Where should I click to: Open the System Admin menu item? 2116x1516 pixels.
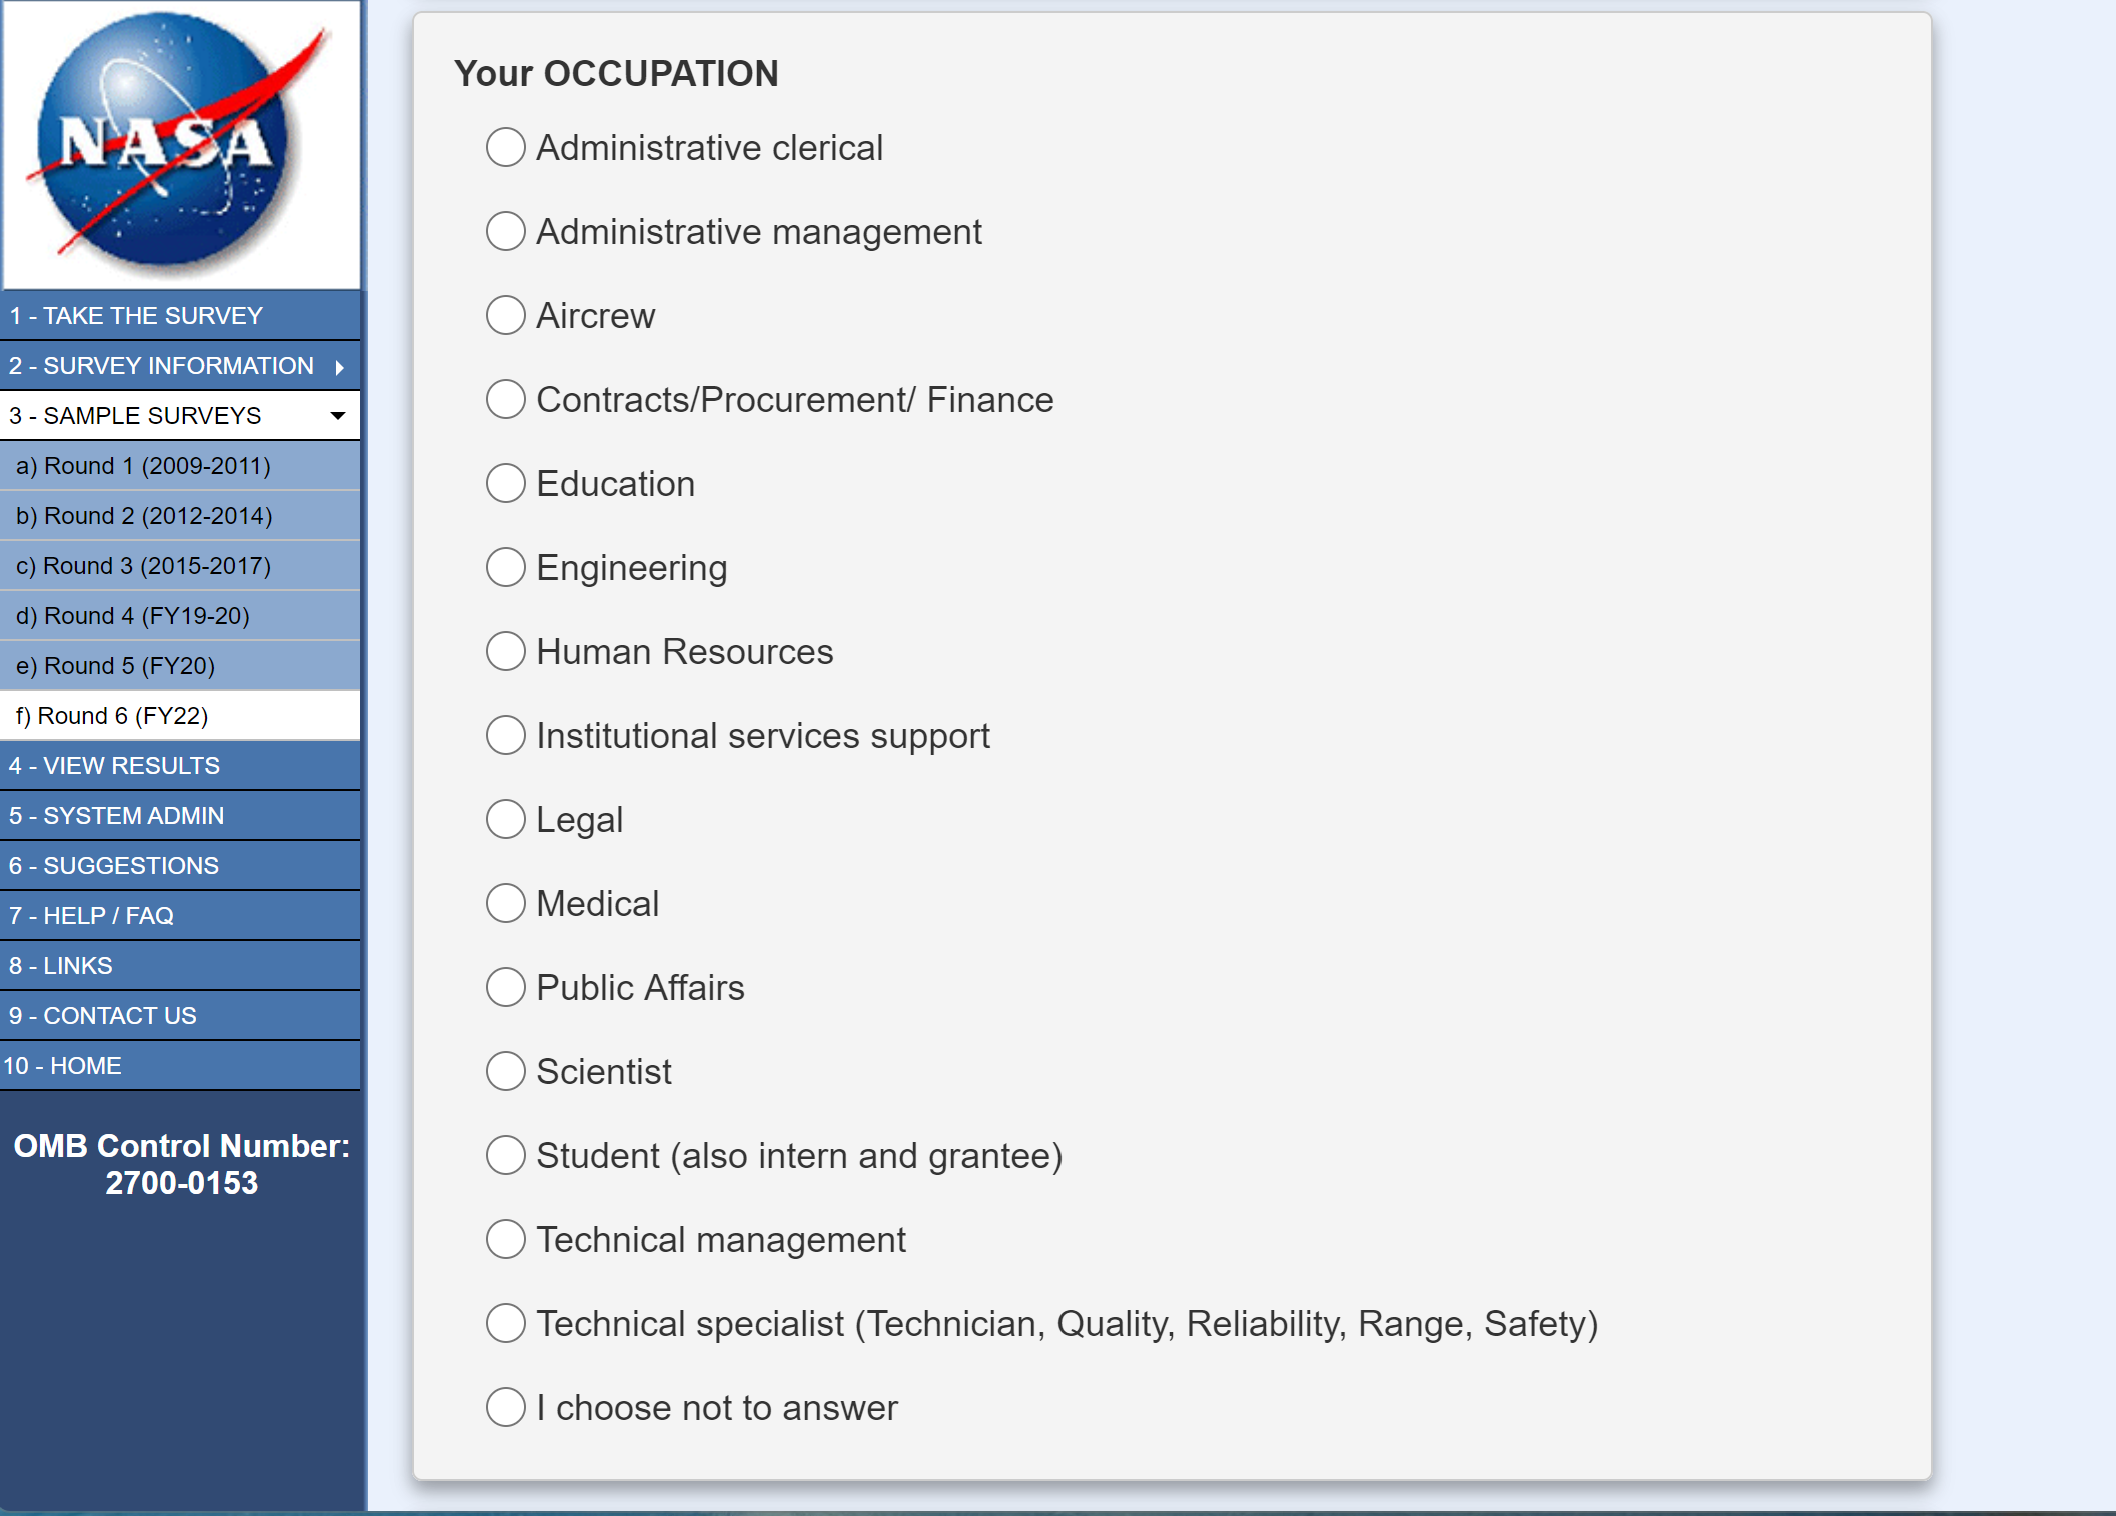tap(116, 816)
